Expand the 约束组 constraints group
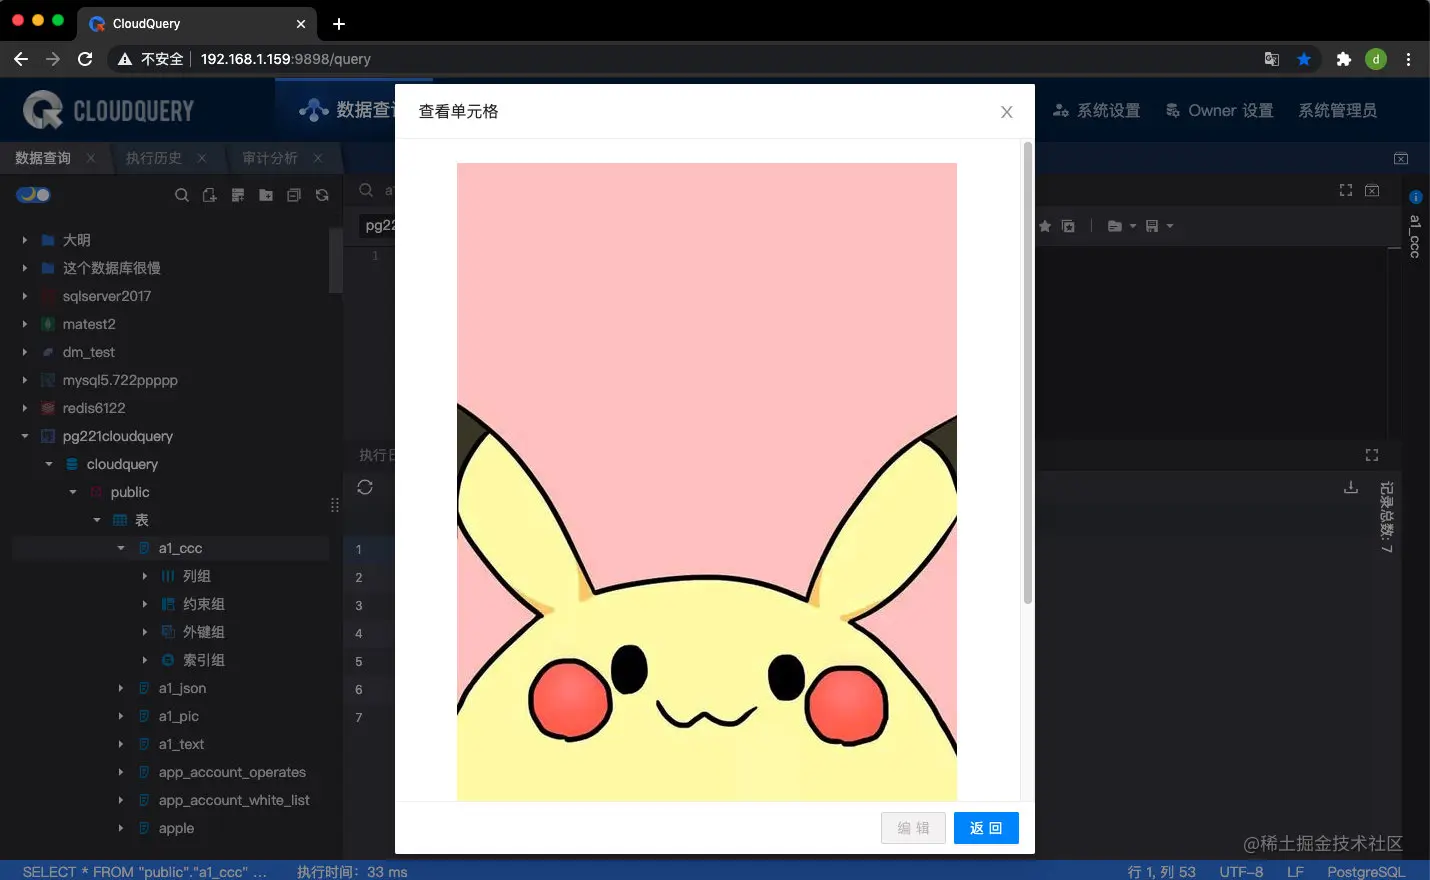Screen dimensions: 1430x880 tap(145, 604)
